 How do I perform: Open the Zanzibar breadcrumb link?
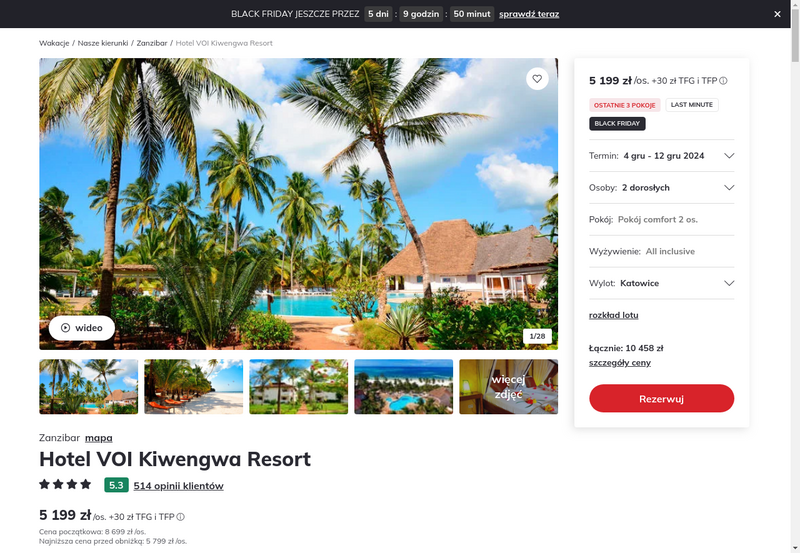152,43
